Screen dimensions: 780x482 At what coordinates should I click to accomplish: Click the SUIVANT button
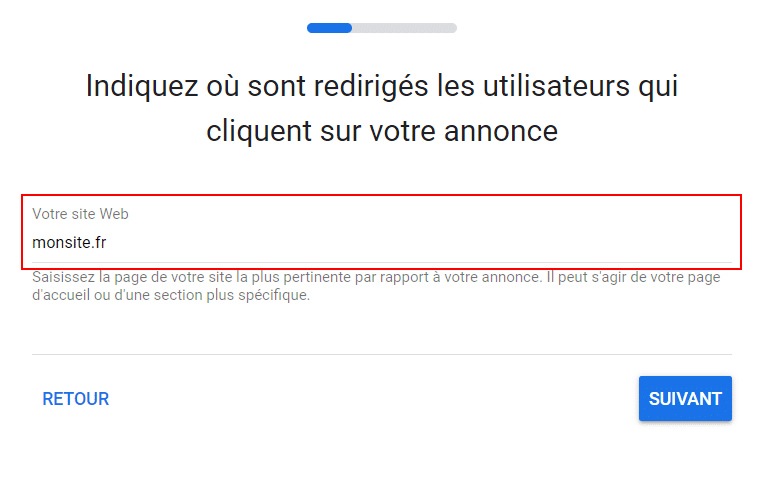(x=685, y=399)
